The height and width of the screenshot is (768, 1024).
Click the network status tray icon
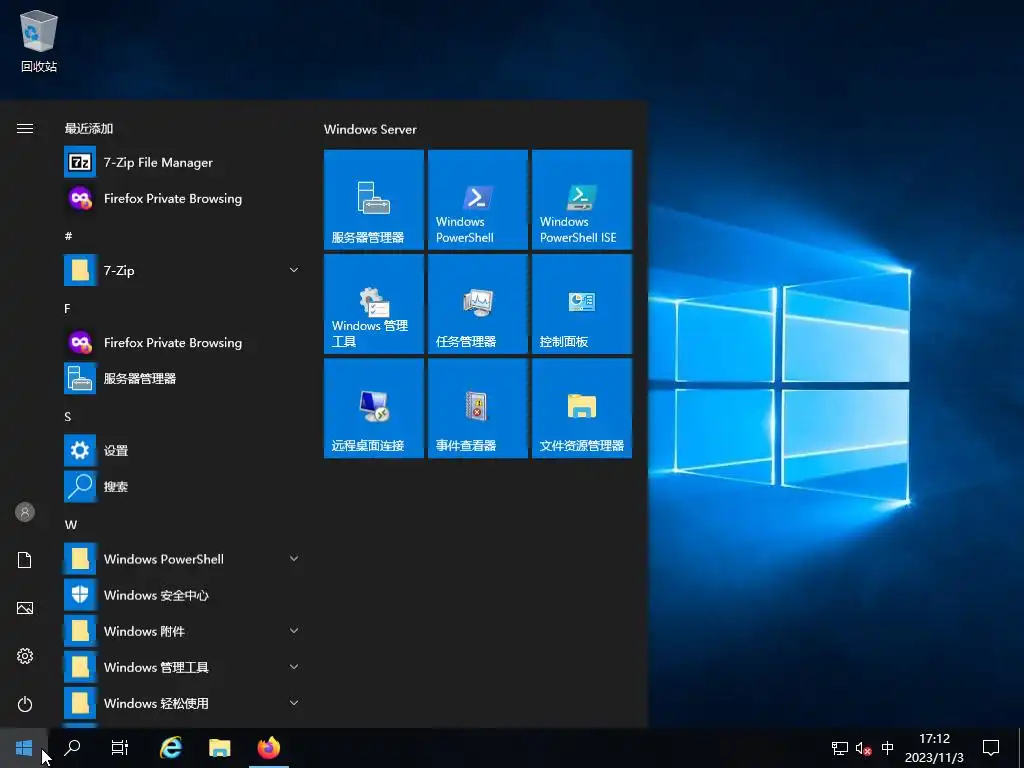coord(839,748)
